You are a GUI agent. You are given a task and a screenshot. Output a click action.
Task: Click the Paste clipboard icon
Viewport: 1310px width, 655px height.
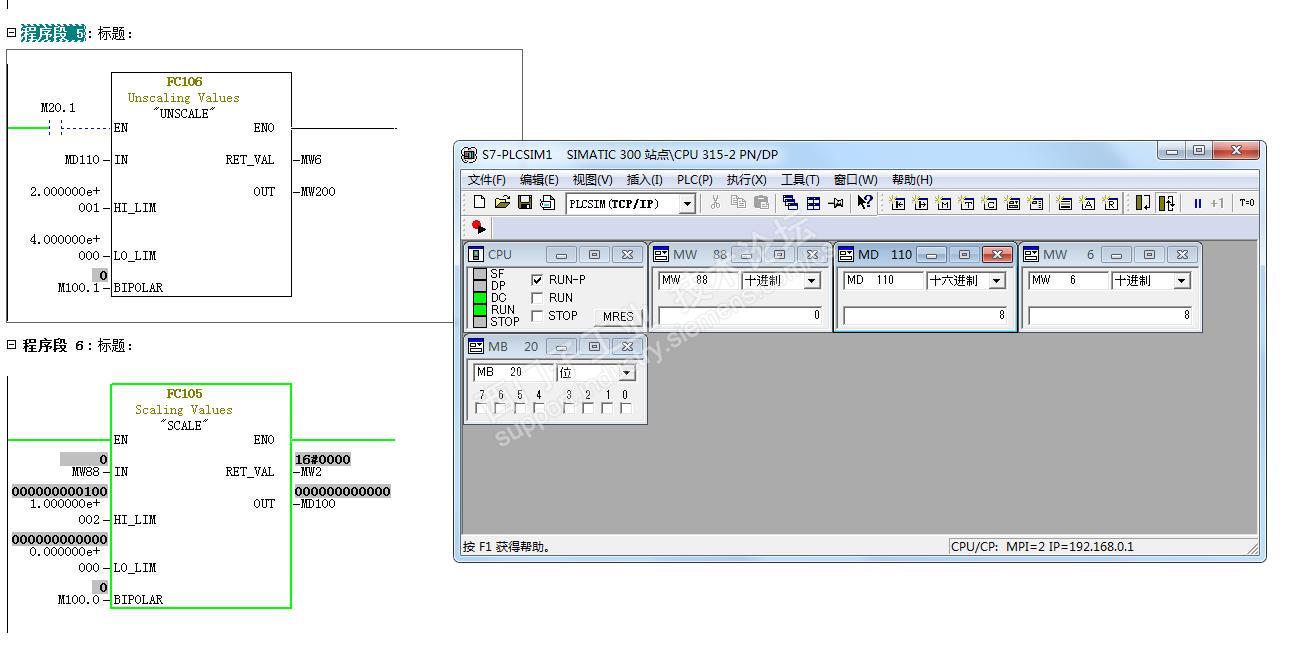coord(761,203)
